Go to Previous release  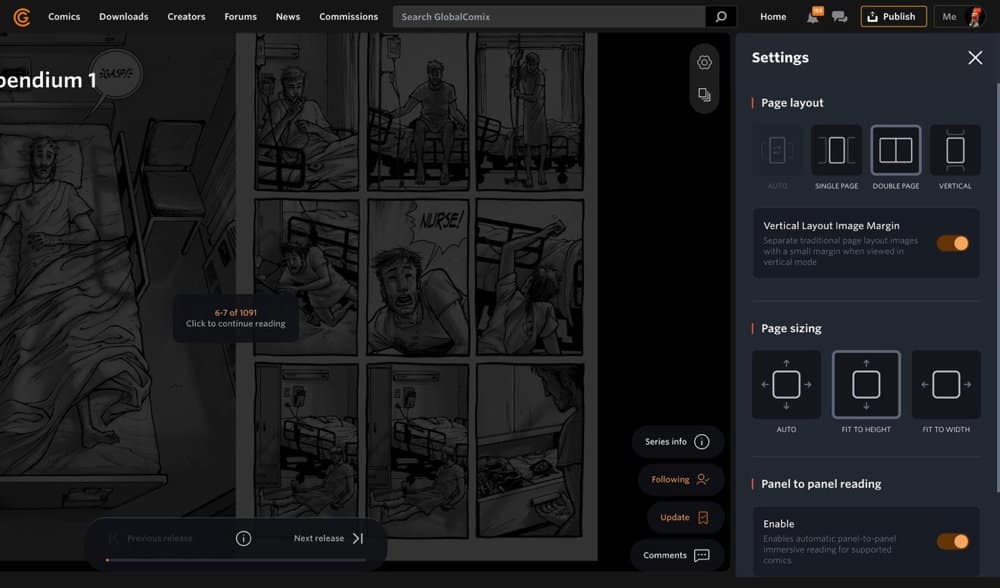click(152, 538)
